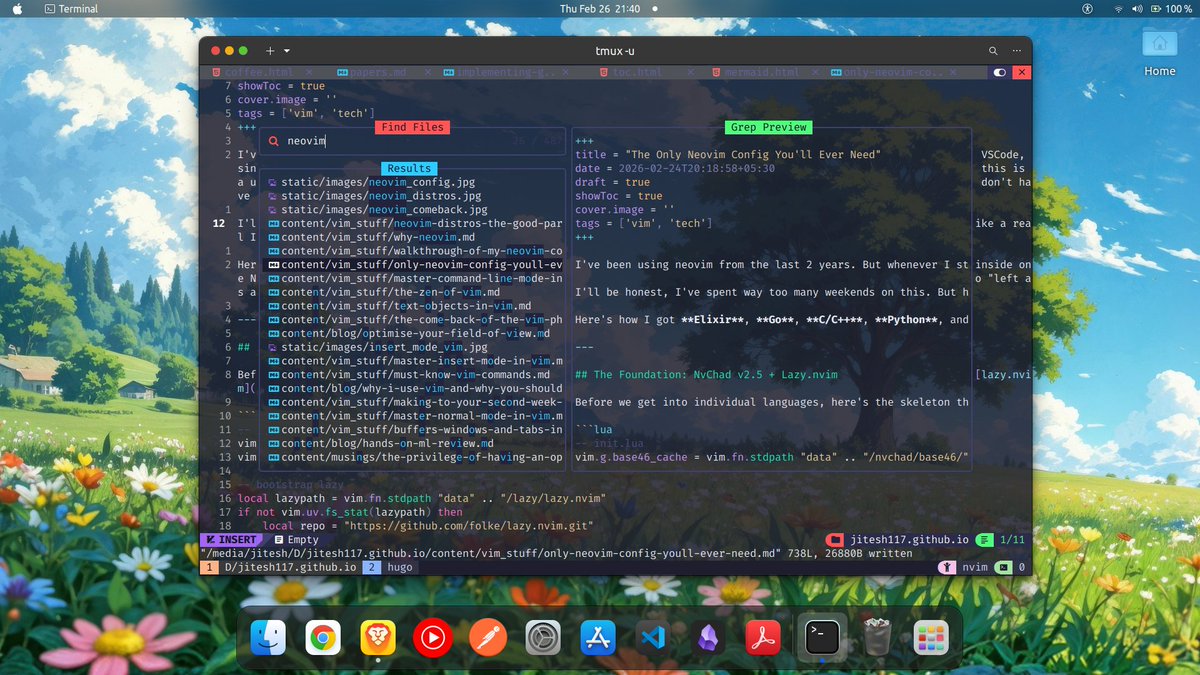Launch YouTube Music from the dock

432,636
